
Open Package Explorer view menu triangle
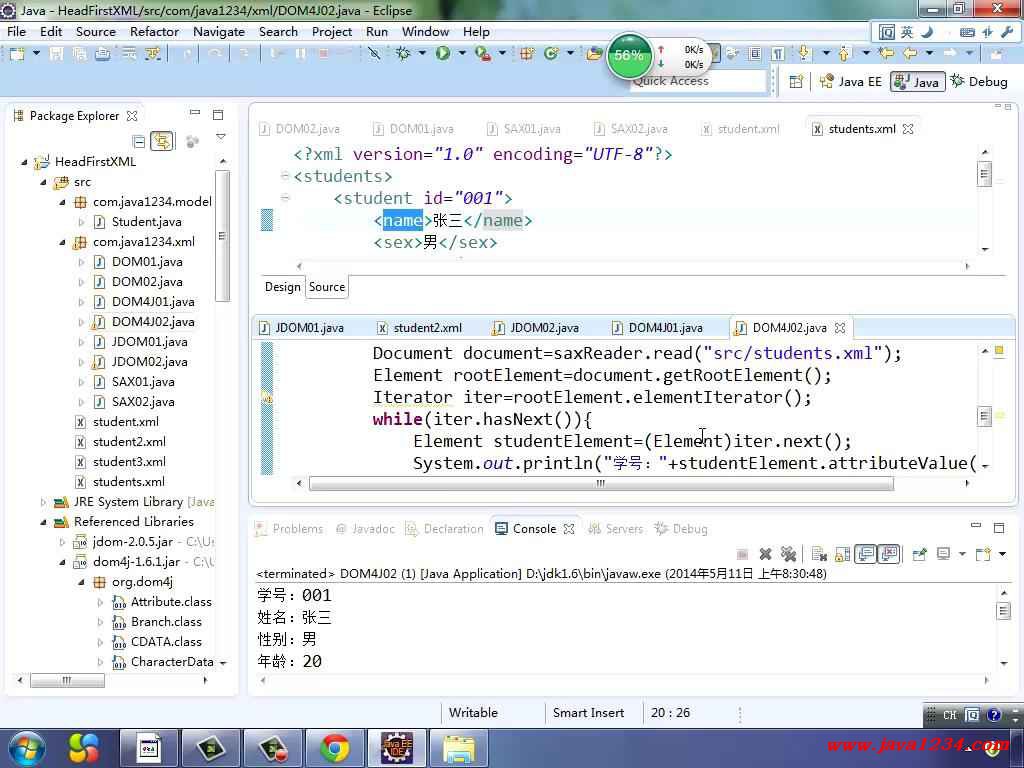(221, 137)
